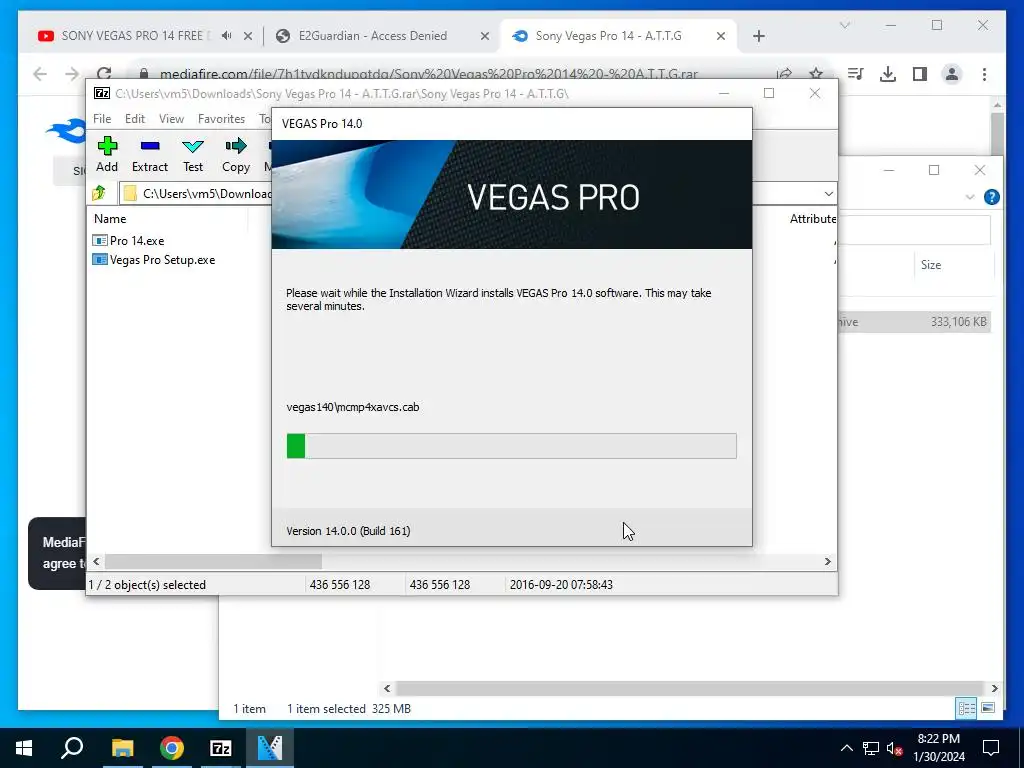
Task: Click the muted volume tray icon
Action: [895, 748]
